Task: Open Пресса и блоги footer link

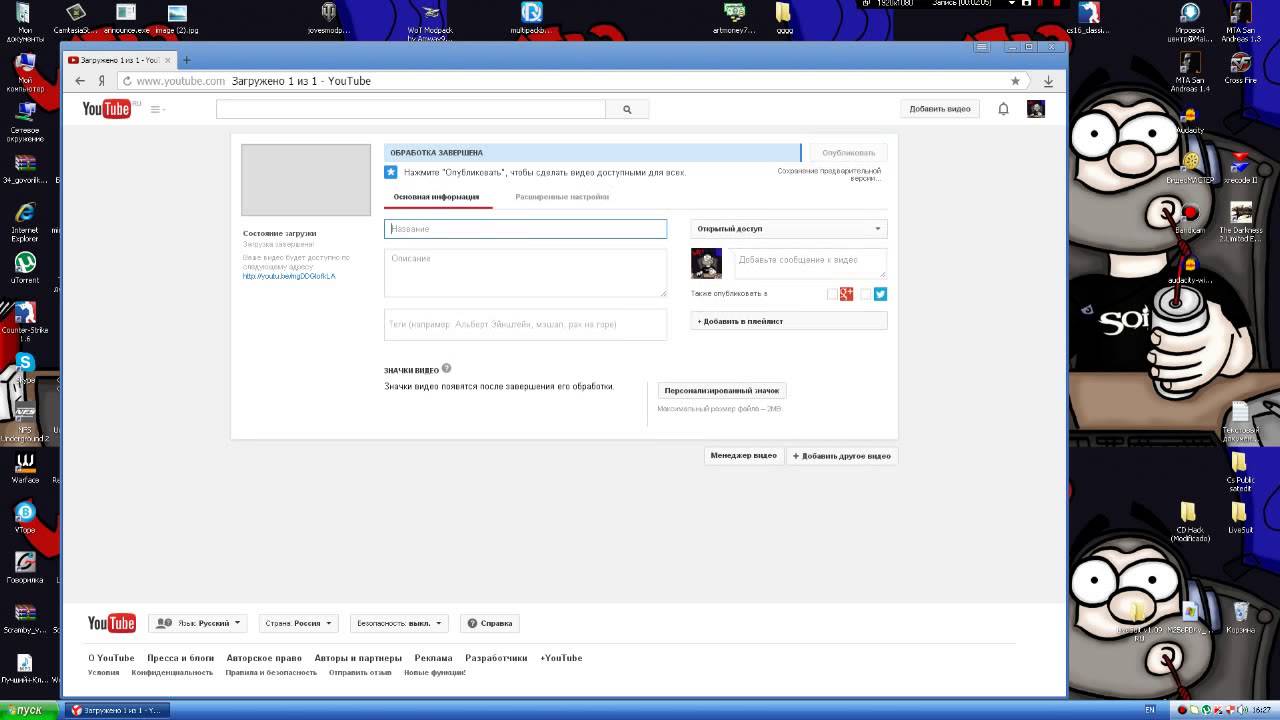Action: pos(181,658)
